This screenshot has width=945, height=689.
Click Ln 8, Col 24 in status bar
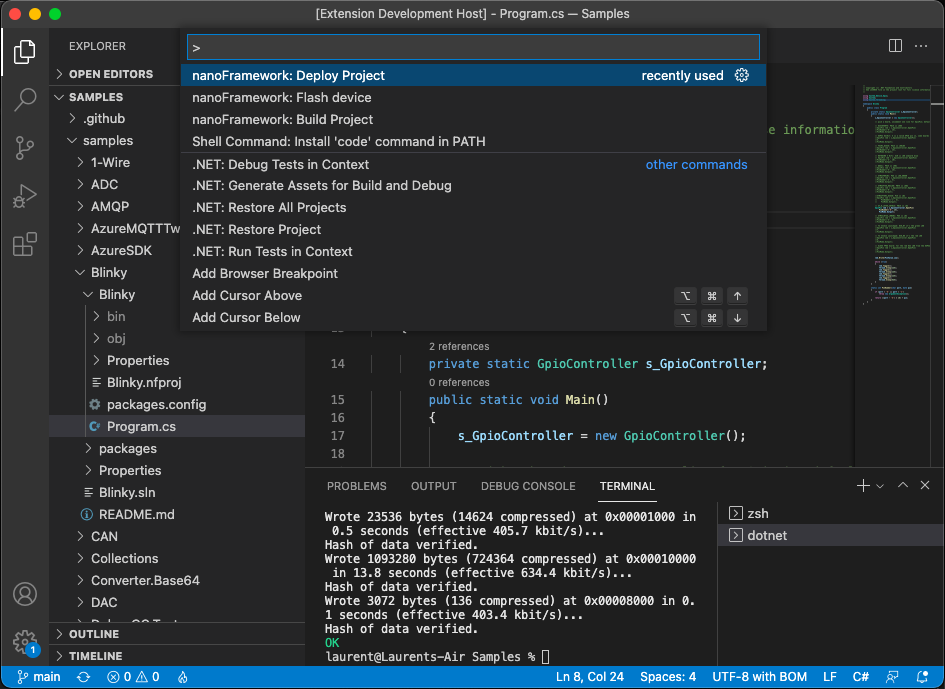[x=589, y=677]
